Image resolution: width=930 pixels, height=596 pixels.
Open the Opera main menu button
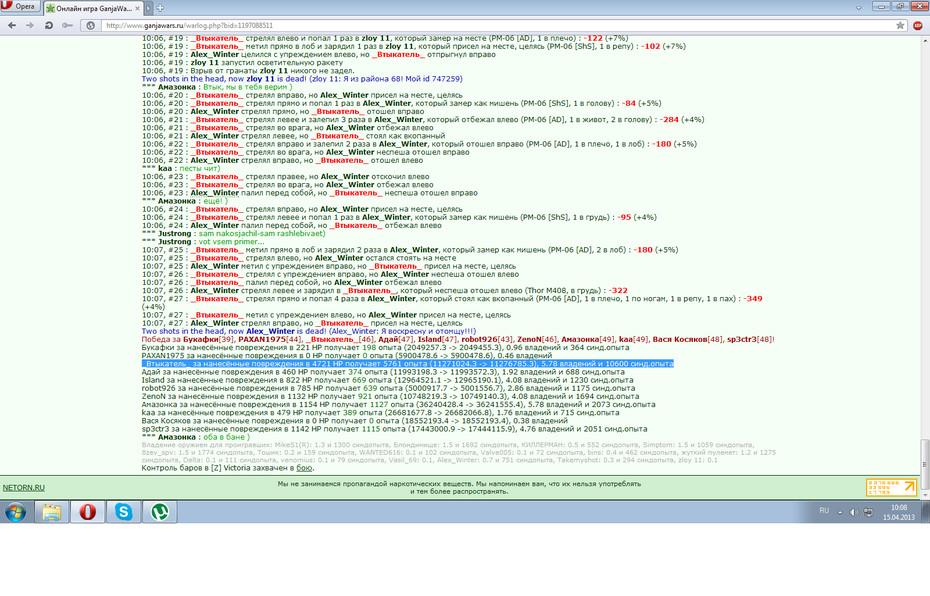click(21, 7)
